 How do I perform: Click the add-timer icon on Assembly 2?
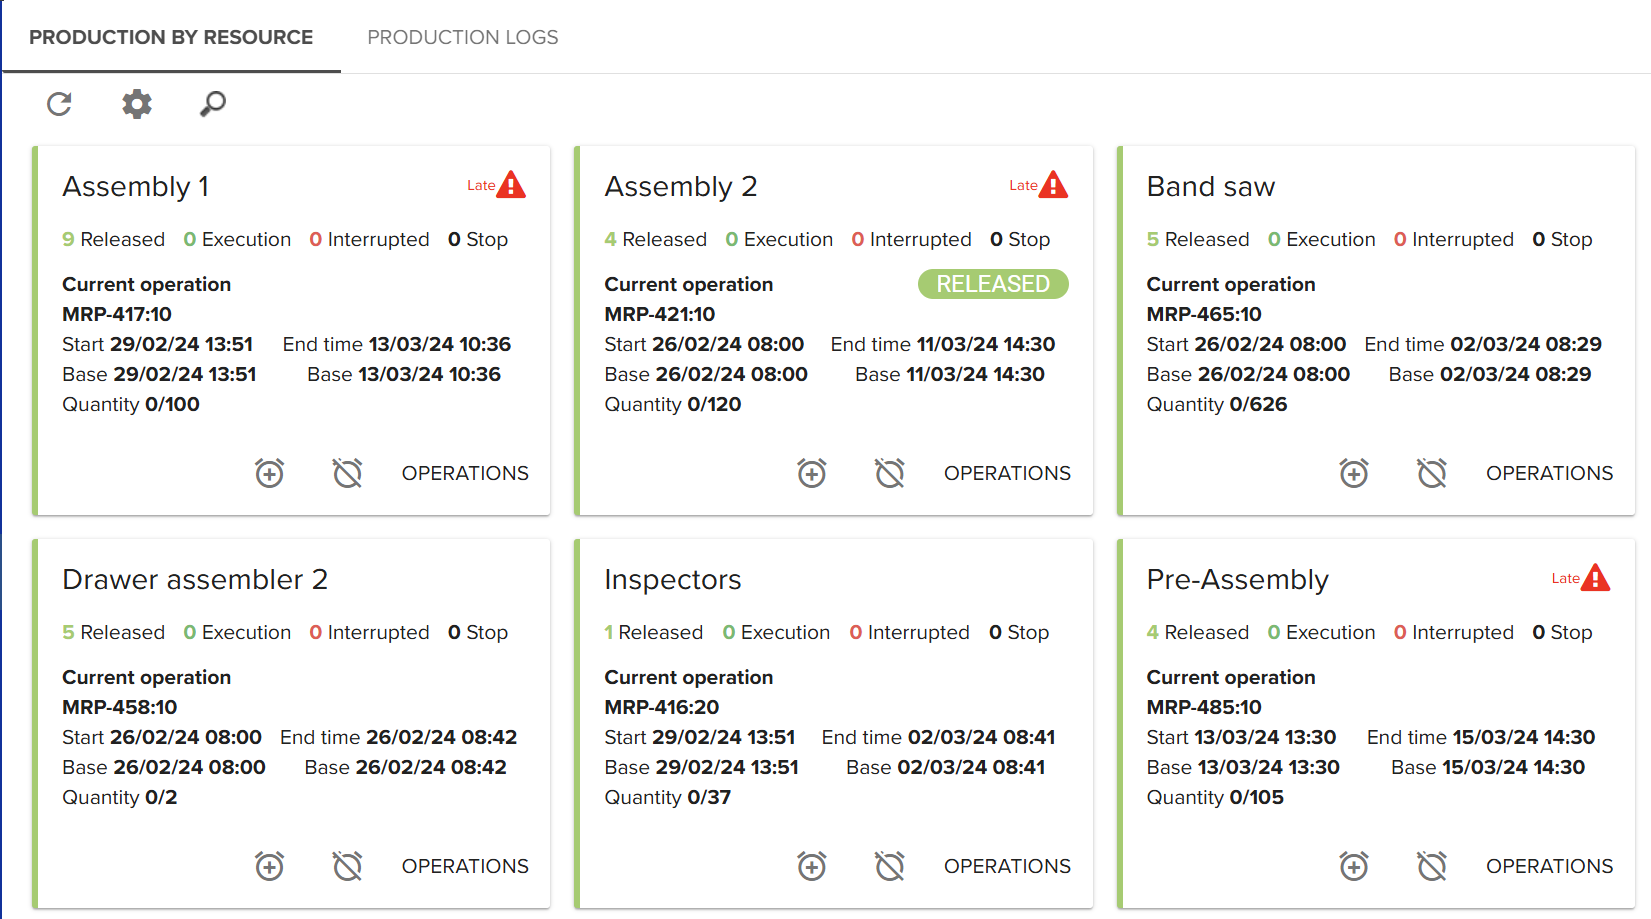[812, 473]
